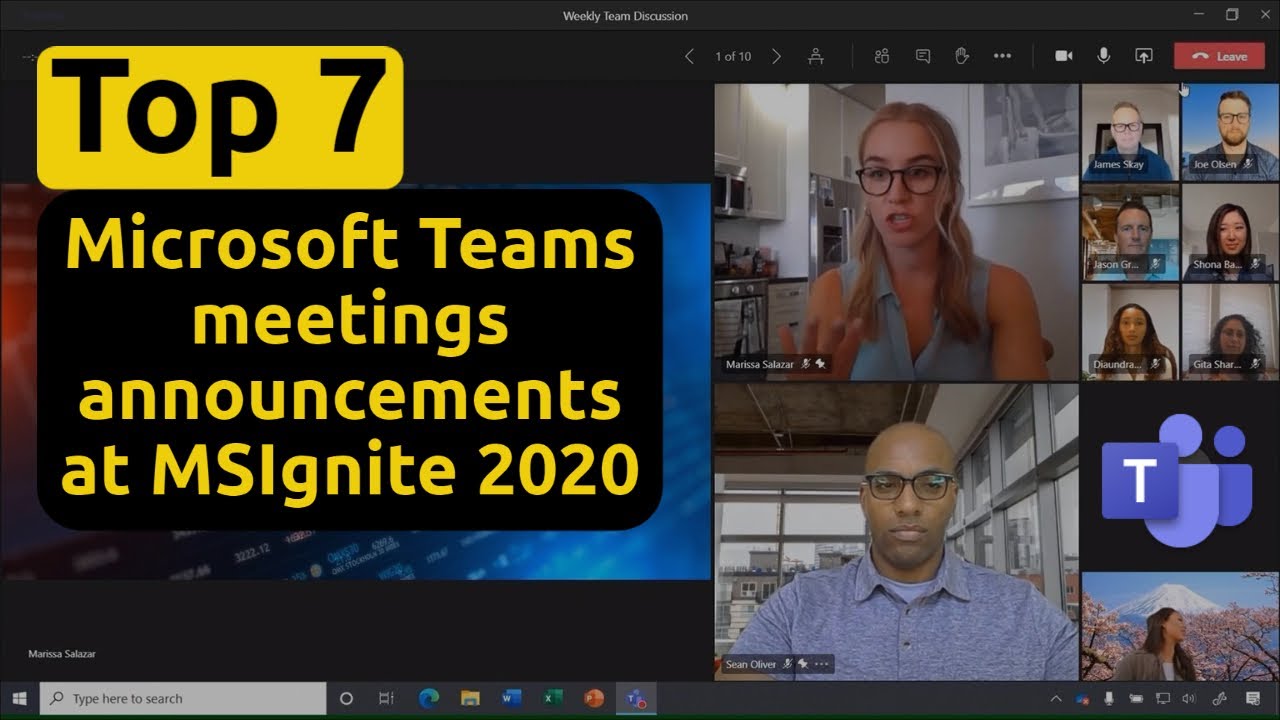Open PowerPoint from the taskbar

(x=595, y=699)
